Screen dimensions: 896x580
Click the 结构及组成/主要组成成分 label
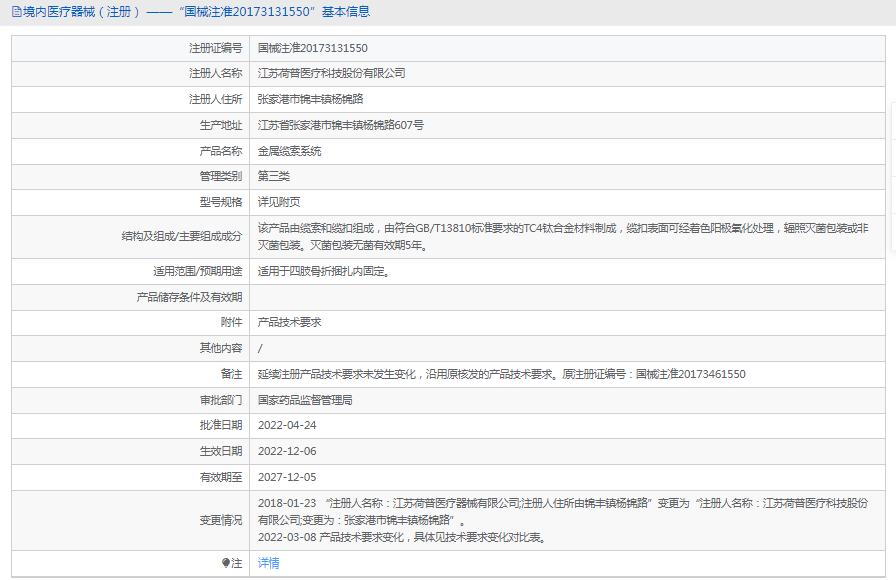(x=182, y=236)
